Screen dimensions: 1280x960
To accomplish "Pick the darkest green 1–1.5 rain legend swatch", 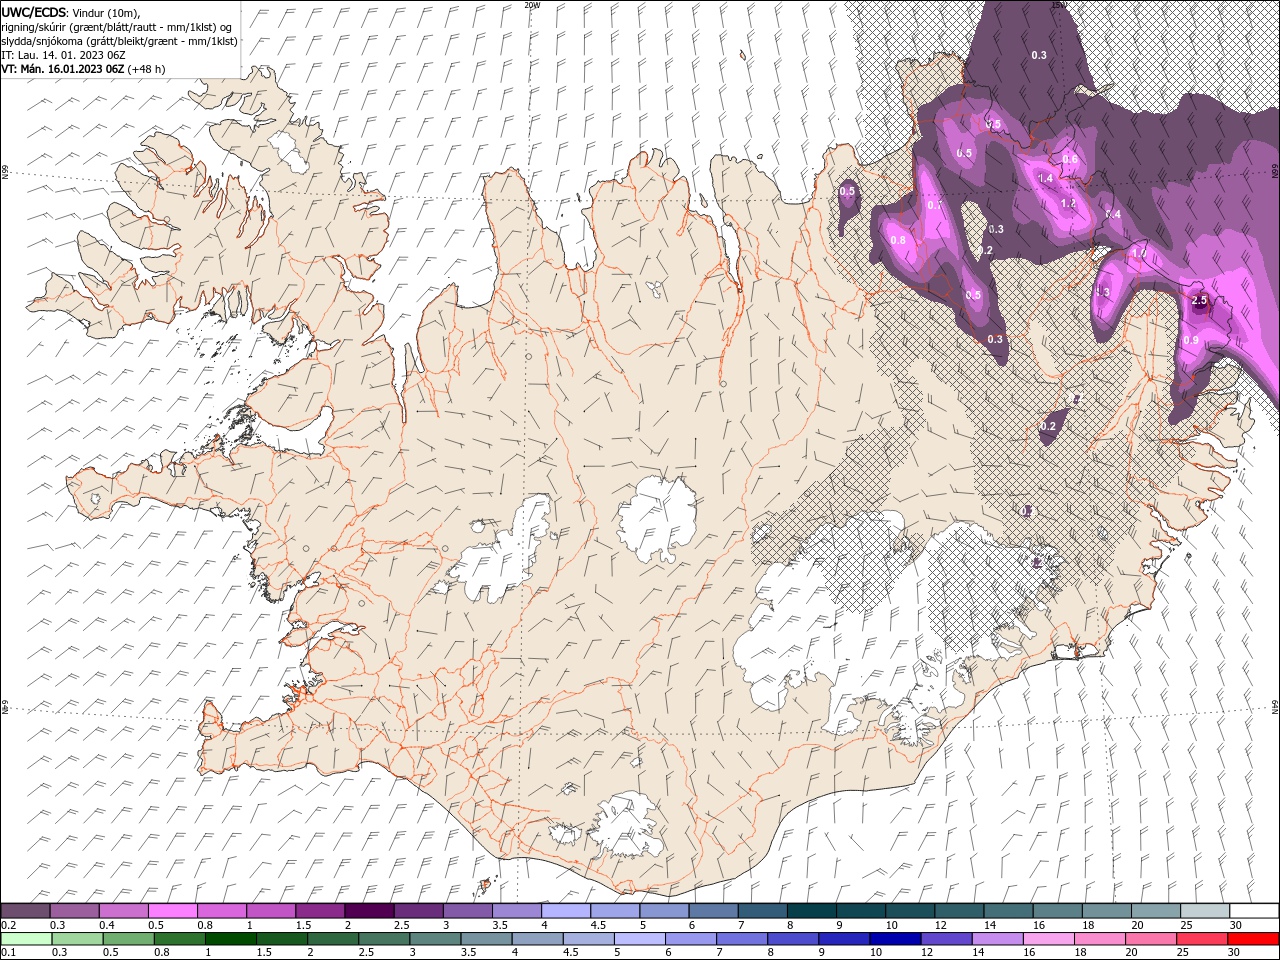I will pyautogui.click(x=230, y=939).
